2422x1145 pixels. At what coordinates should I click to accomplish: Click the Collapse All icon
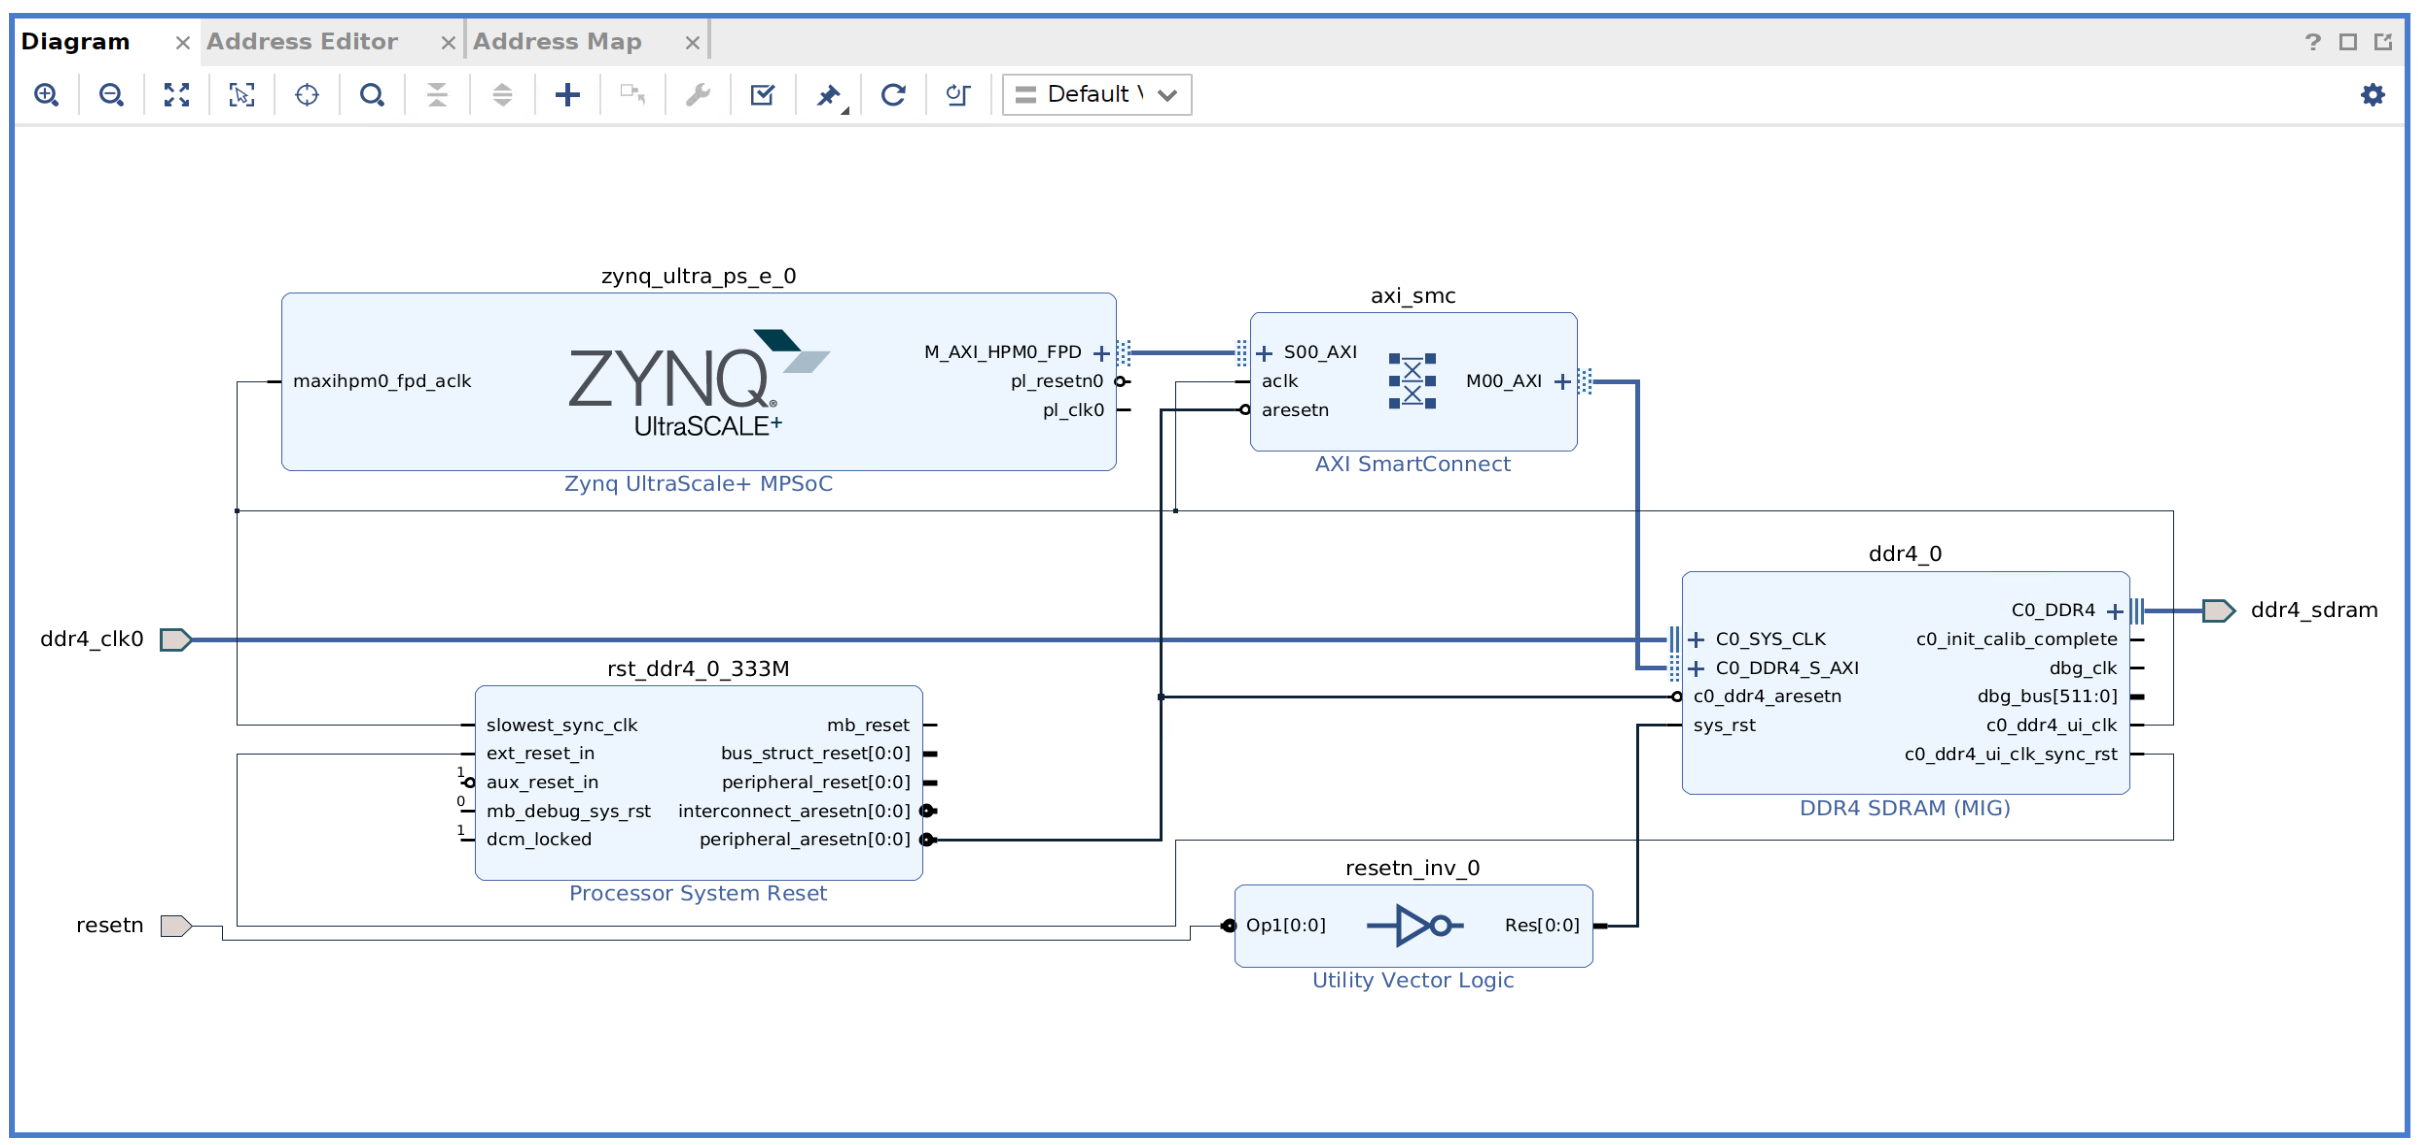coord(437,95)
